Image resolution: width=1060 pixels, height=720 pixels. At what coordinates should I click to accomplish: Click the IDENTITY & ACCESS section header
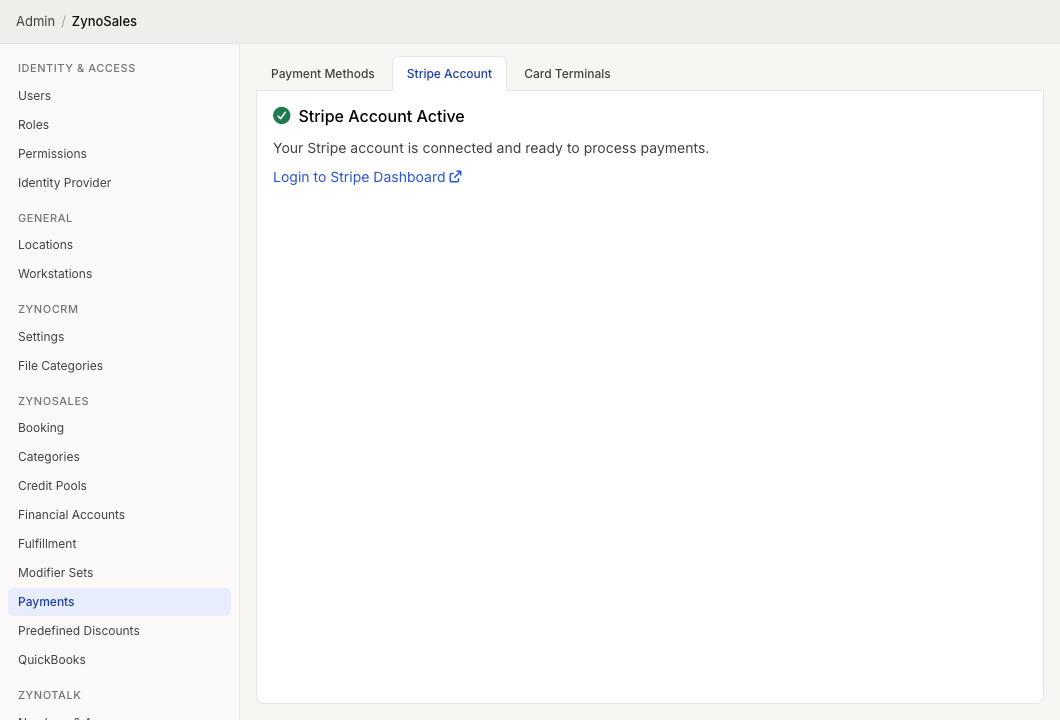[x=76, y=68]
